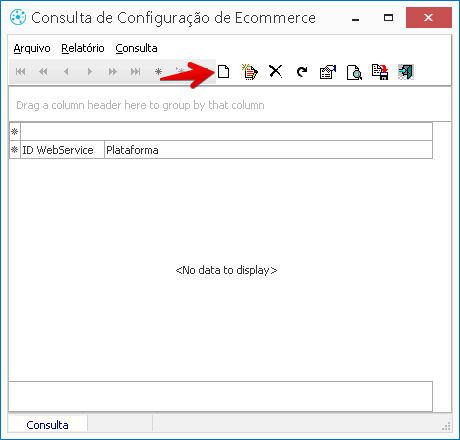Jump back a page with the double-left arrow
Screen dimensions: 460x440
pyautogui.click(x=43, y=71)
